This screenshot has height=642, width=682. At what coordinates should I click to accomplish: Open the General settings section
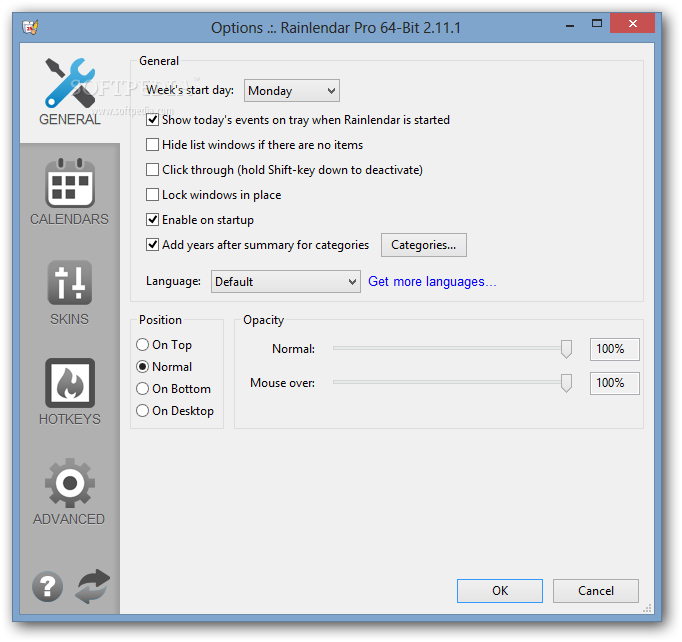(70, 93)
